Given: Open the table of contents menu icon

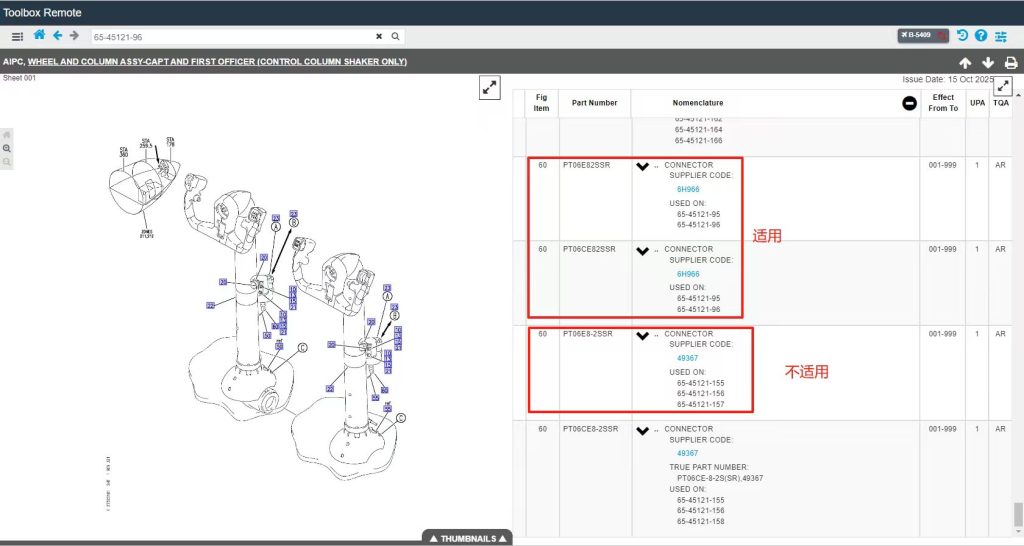Looking at the screenshot, I should pyautogui.click(x=17, y=36).
